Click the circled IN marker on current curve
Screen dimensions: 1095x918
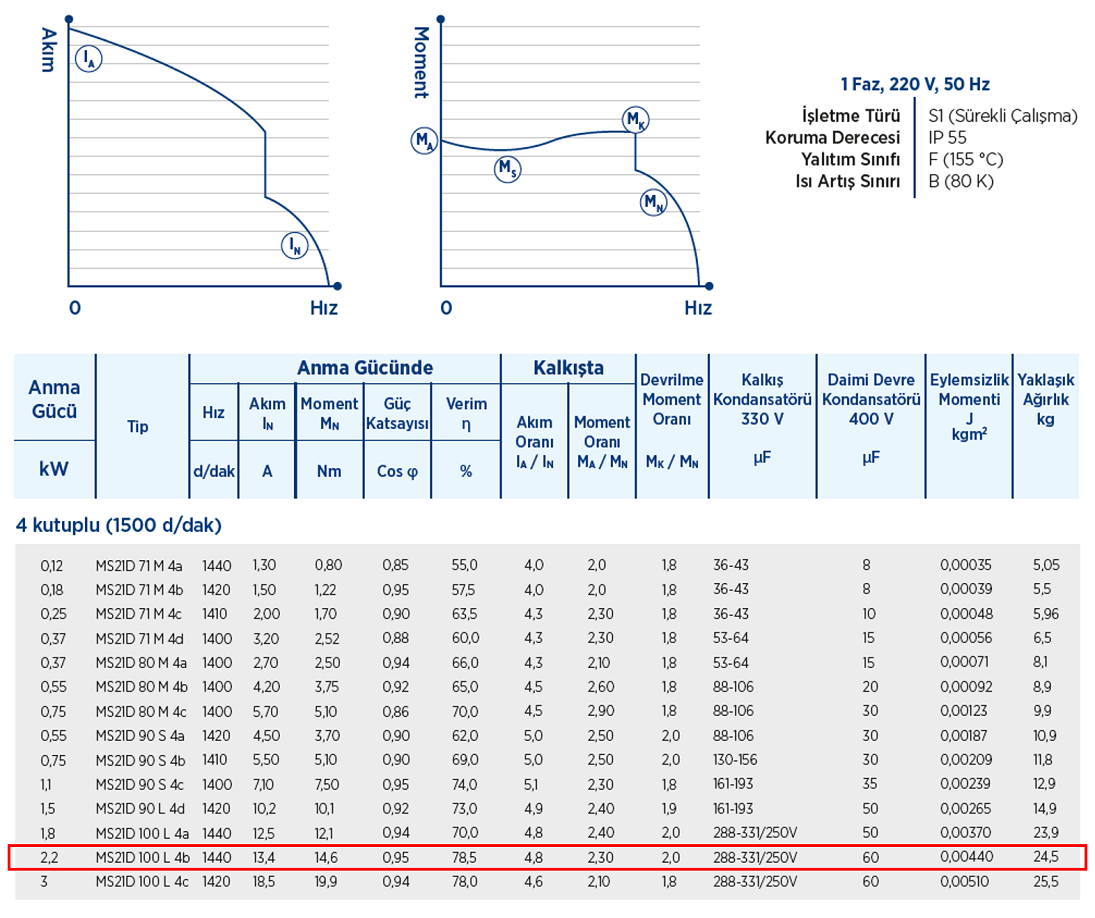coord(293,245)
